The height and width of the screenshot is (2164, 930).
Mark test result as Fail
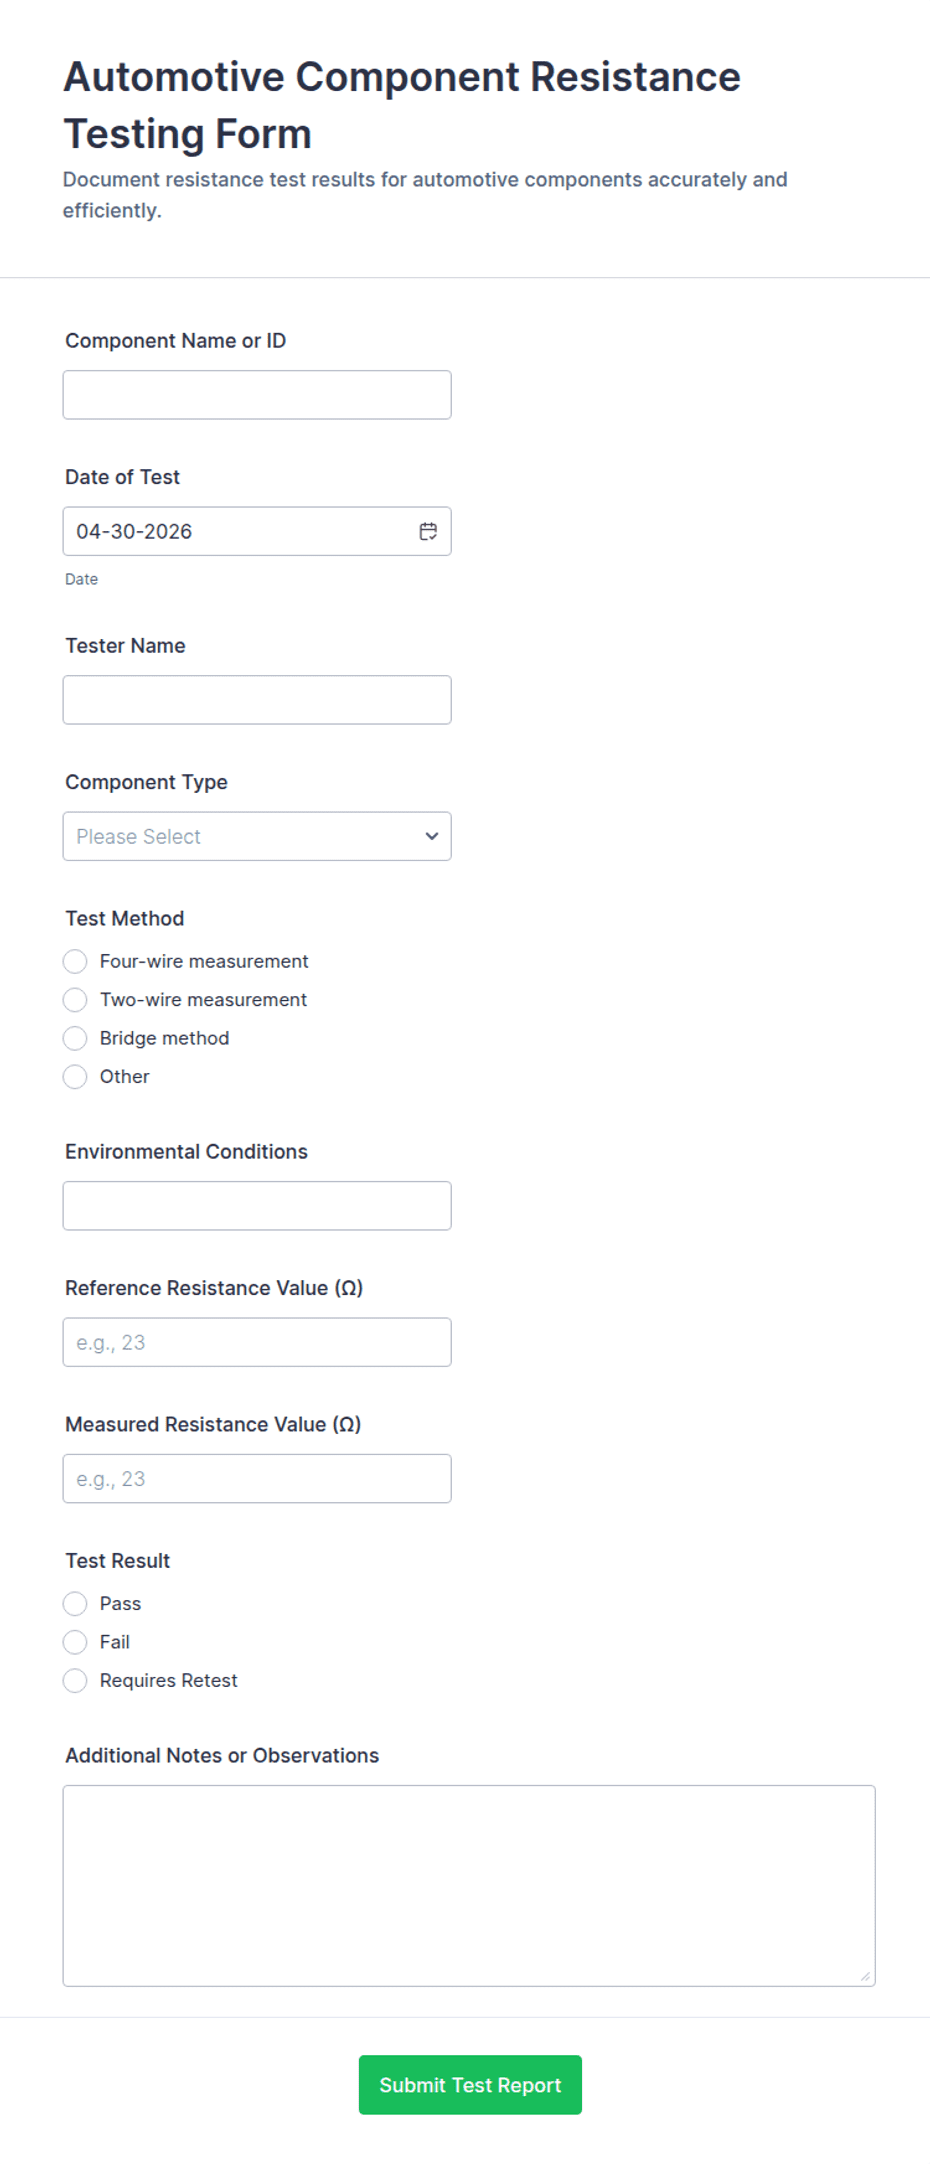tap(75, 1642)
